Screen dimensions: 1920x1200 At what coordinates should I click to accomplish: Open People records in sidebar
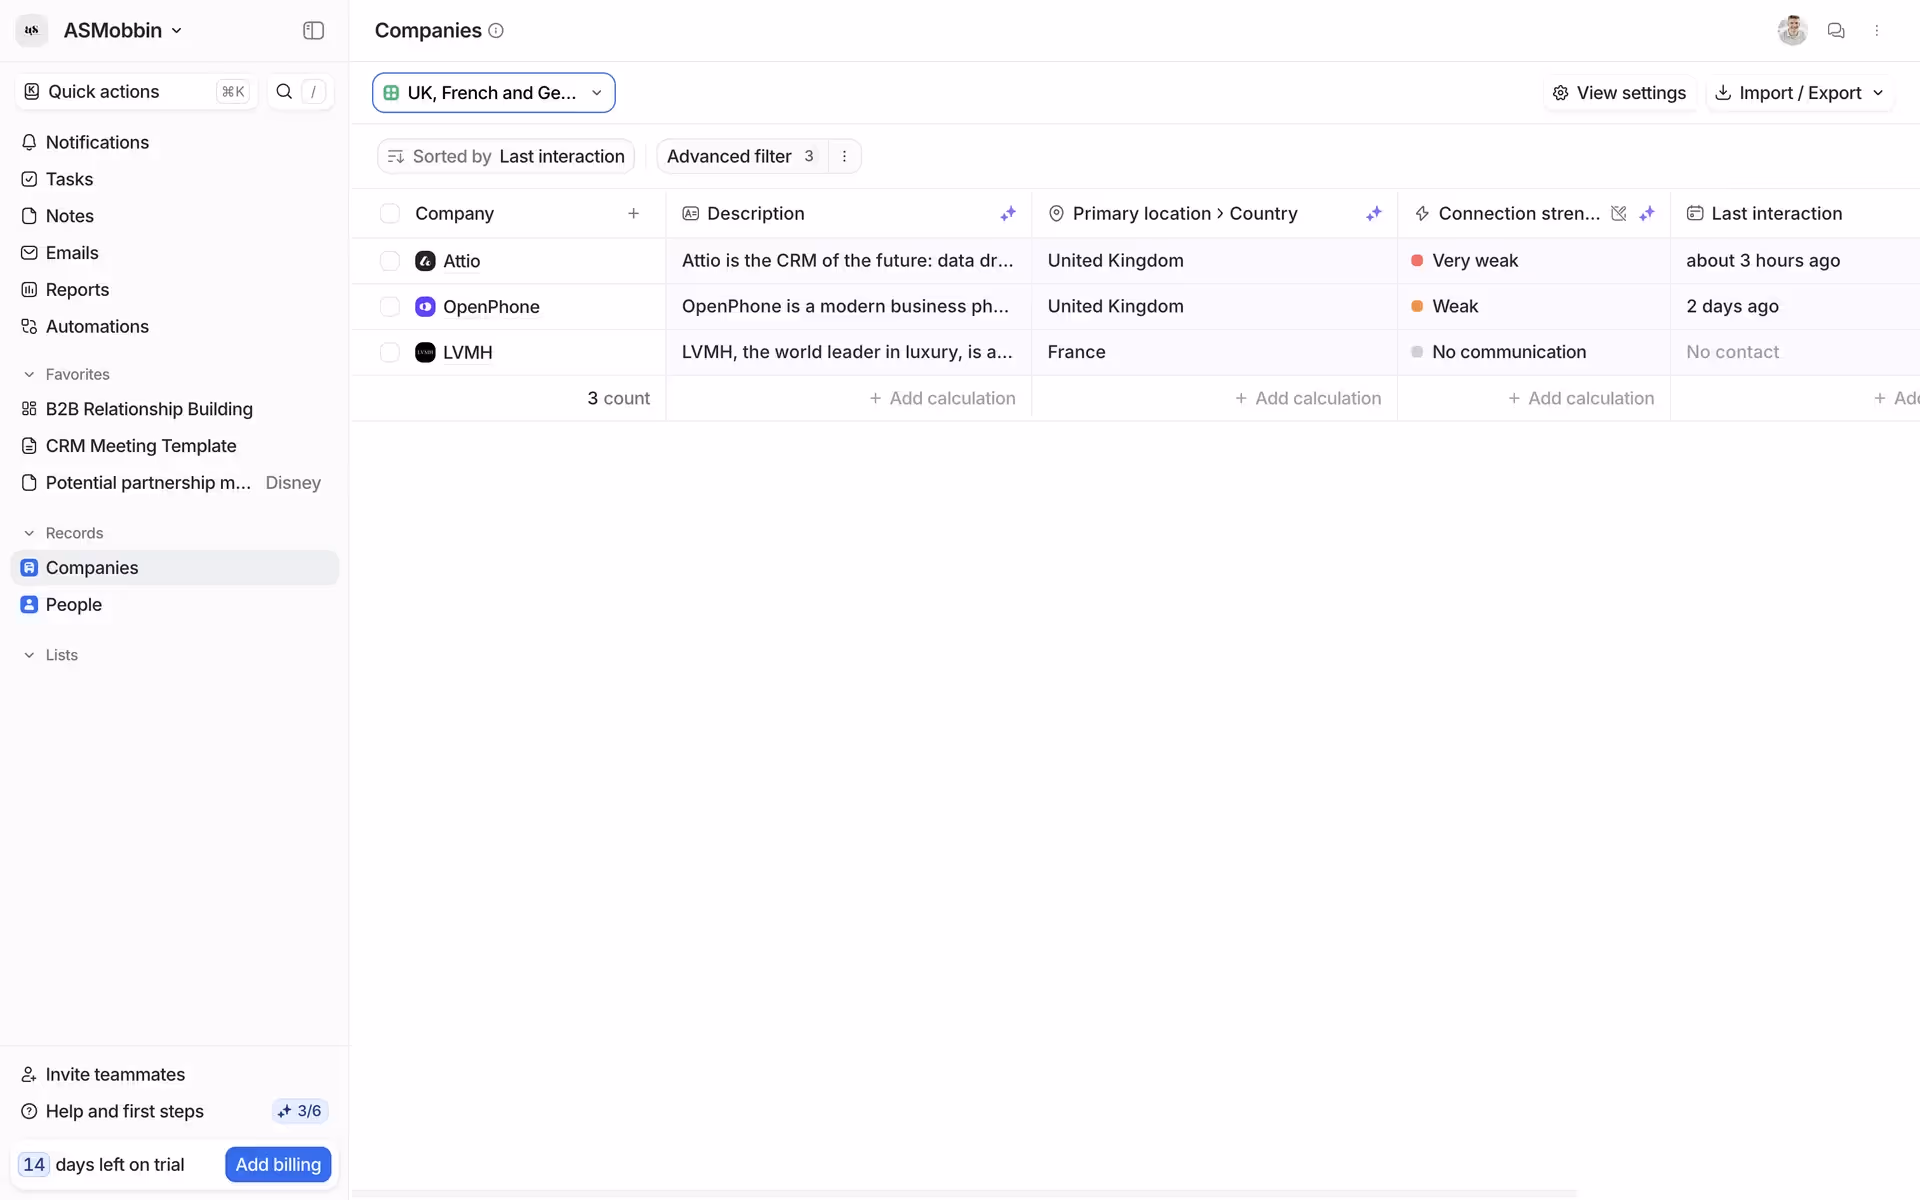(x=74, y=605)
